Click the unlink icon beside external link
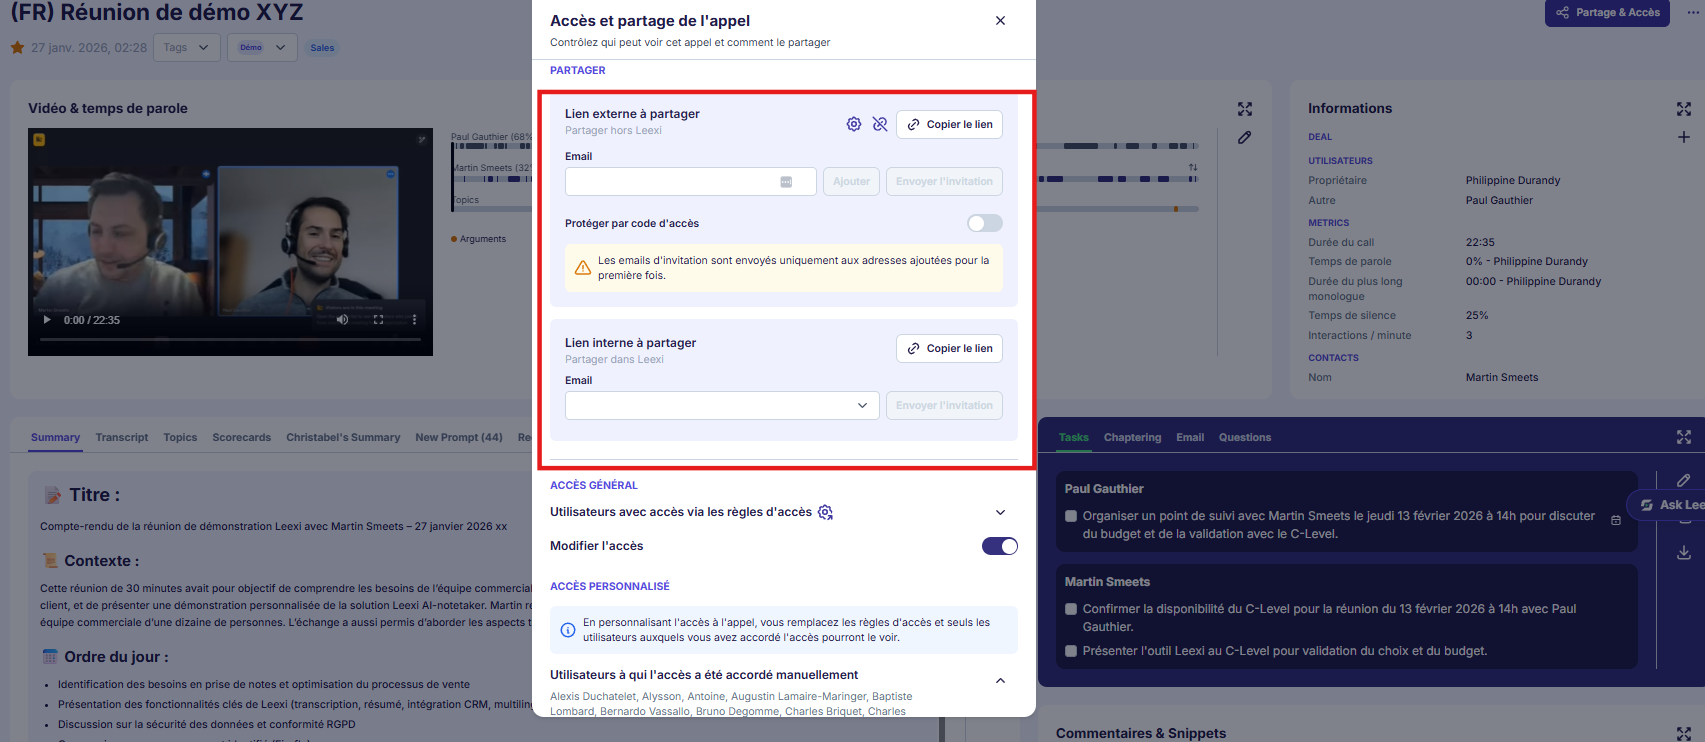This screenshot has width=1705, height=742. pos(880,124)
